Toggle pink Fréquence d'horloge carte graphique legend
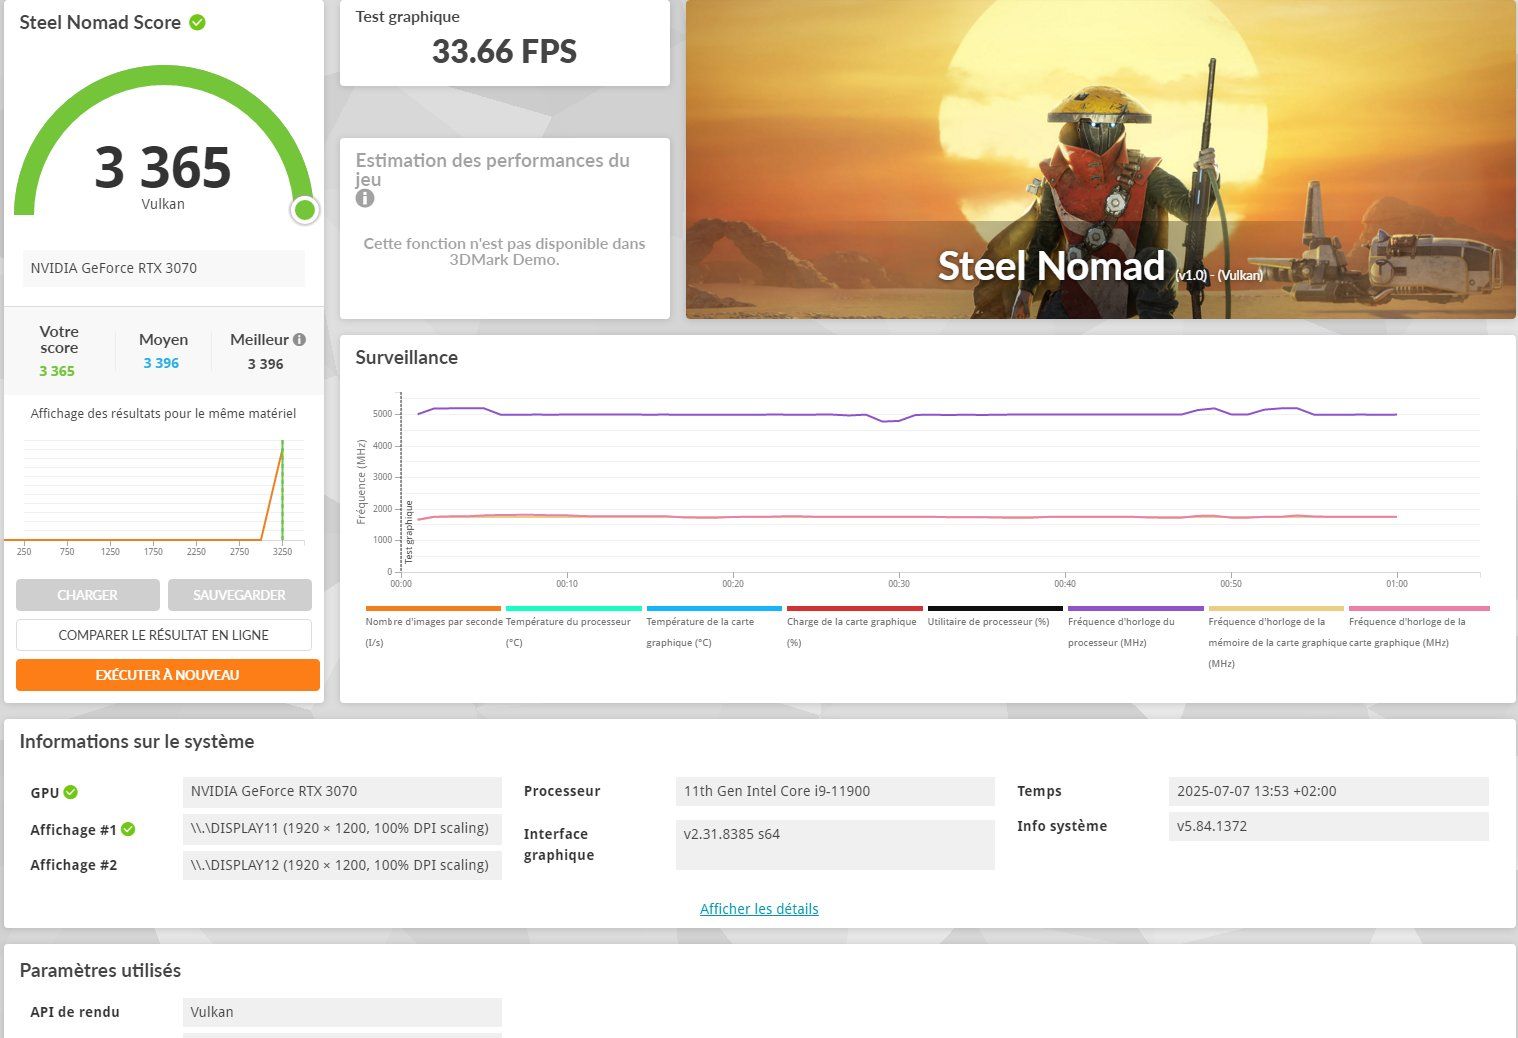The width and height of the screenshot is (1518, 1038). click(x=1419, y=608)
